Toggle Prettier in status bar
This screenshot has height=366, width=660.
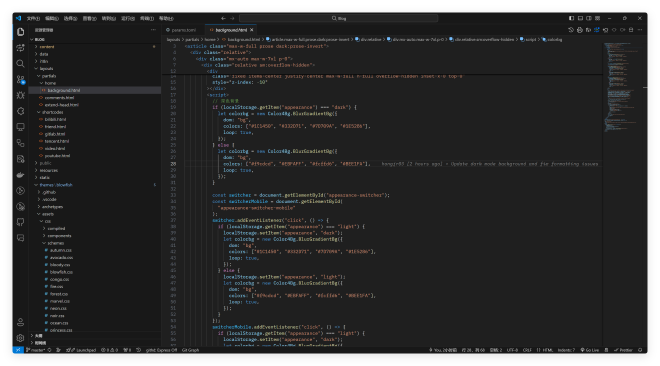[x=623, y=350]
